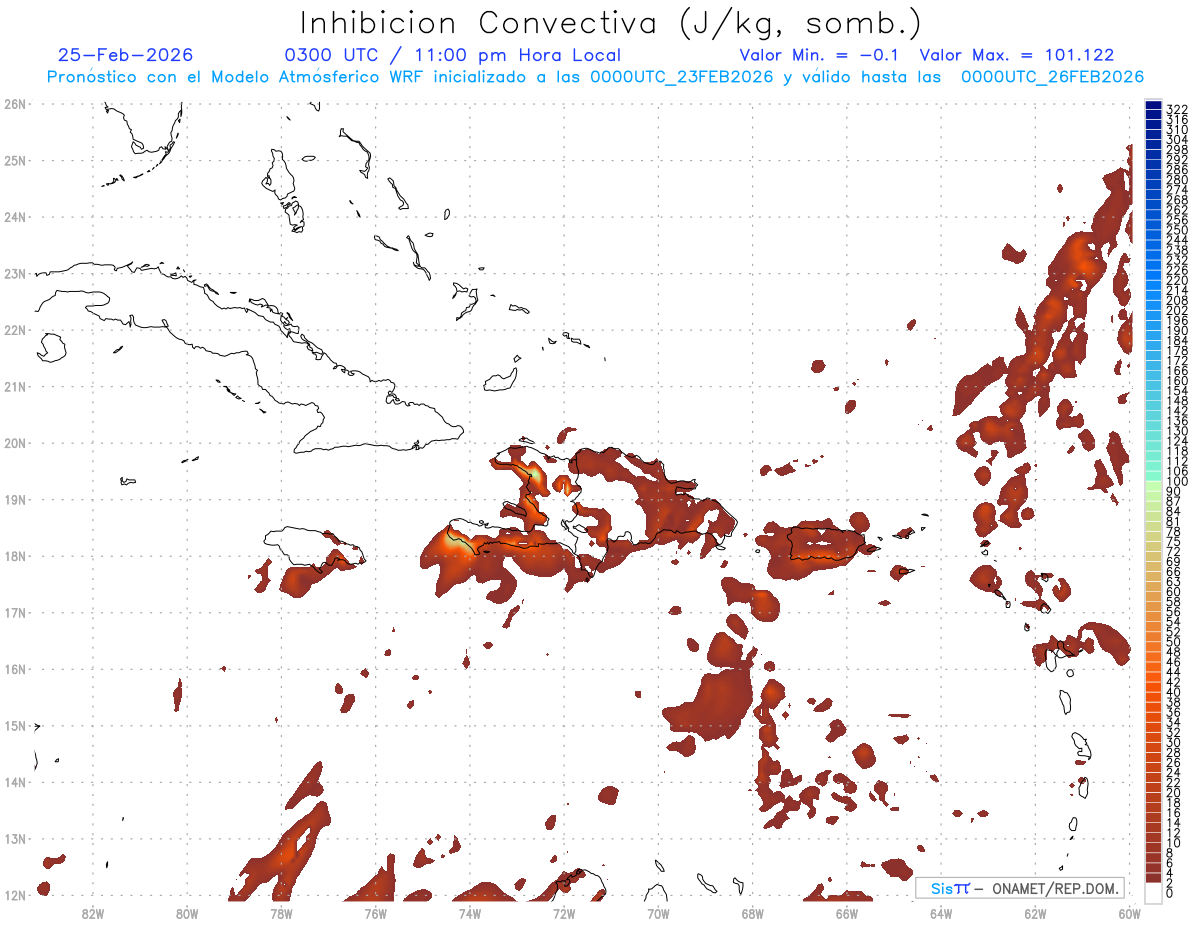Click 'Valor Max. = 101.122' text
Image resolution: width=1200 pixels, height=927 pixels.
pyautogui.click(x=1016, y=56)
